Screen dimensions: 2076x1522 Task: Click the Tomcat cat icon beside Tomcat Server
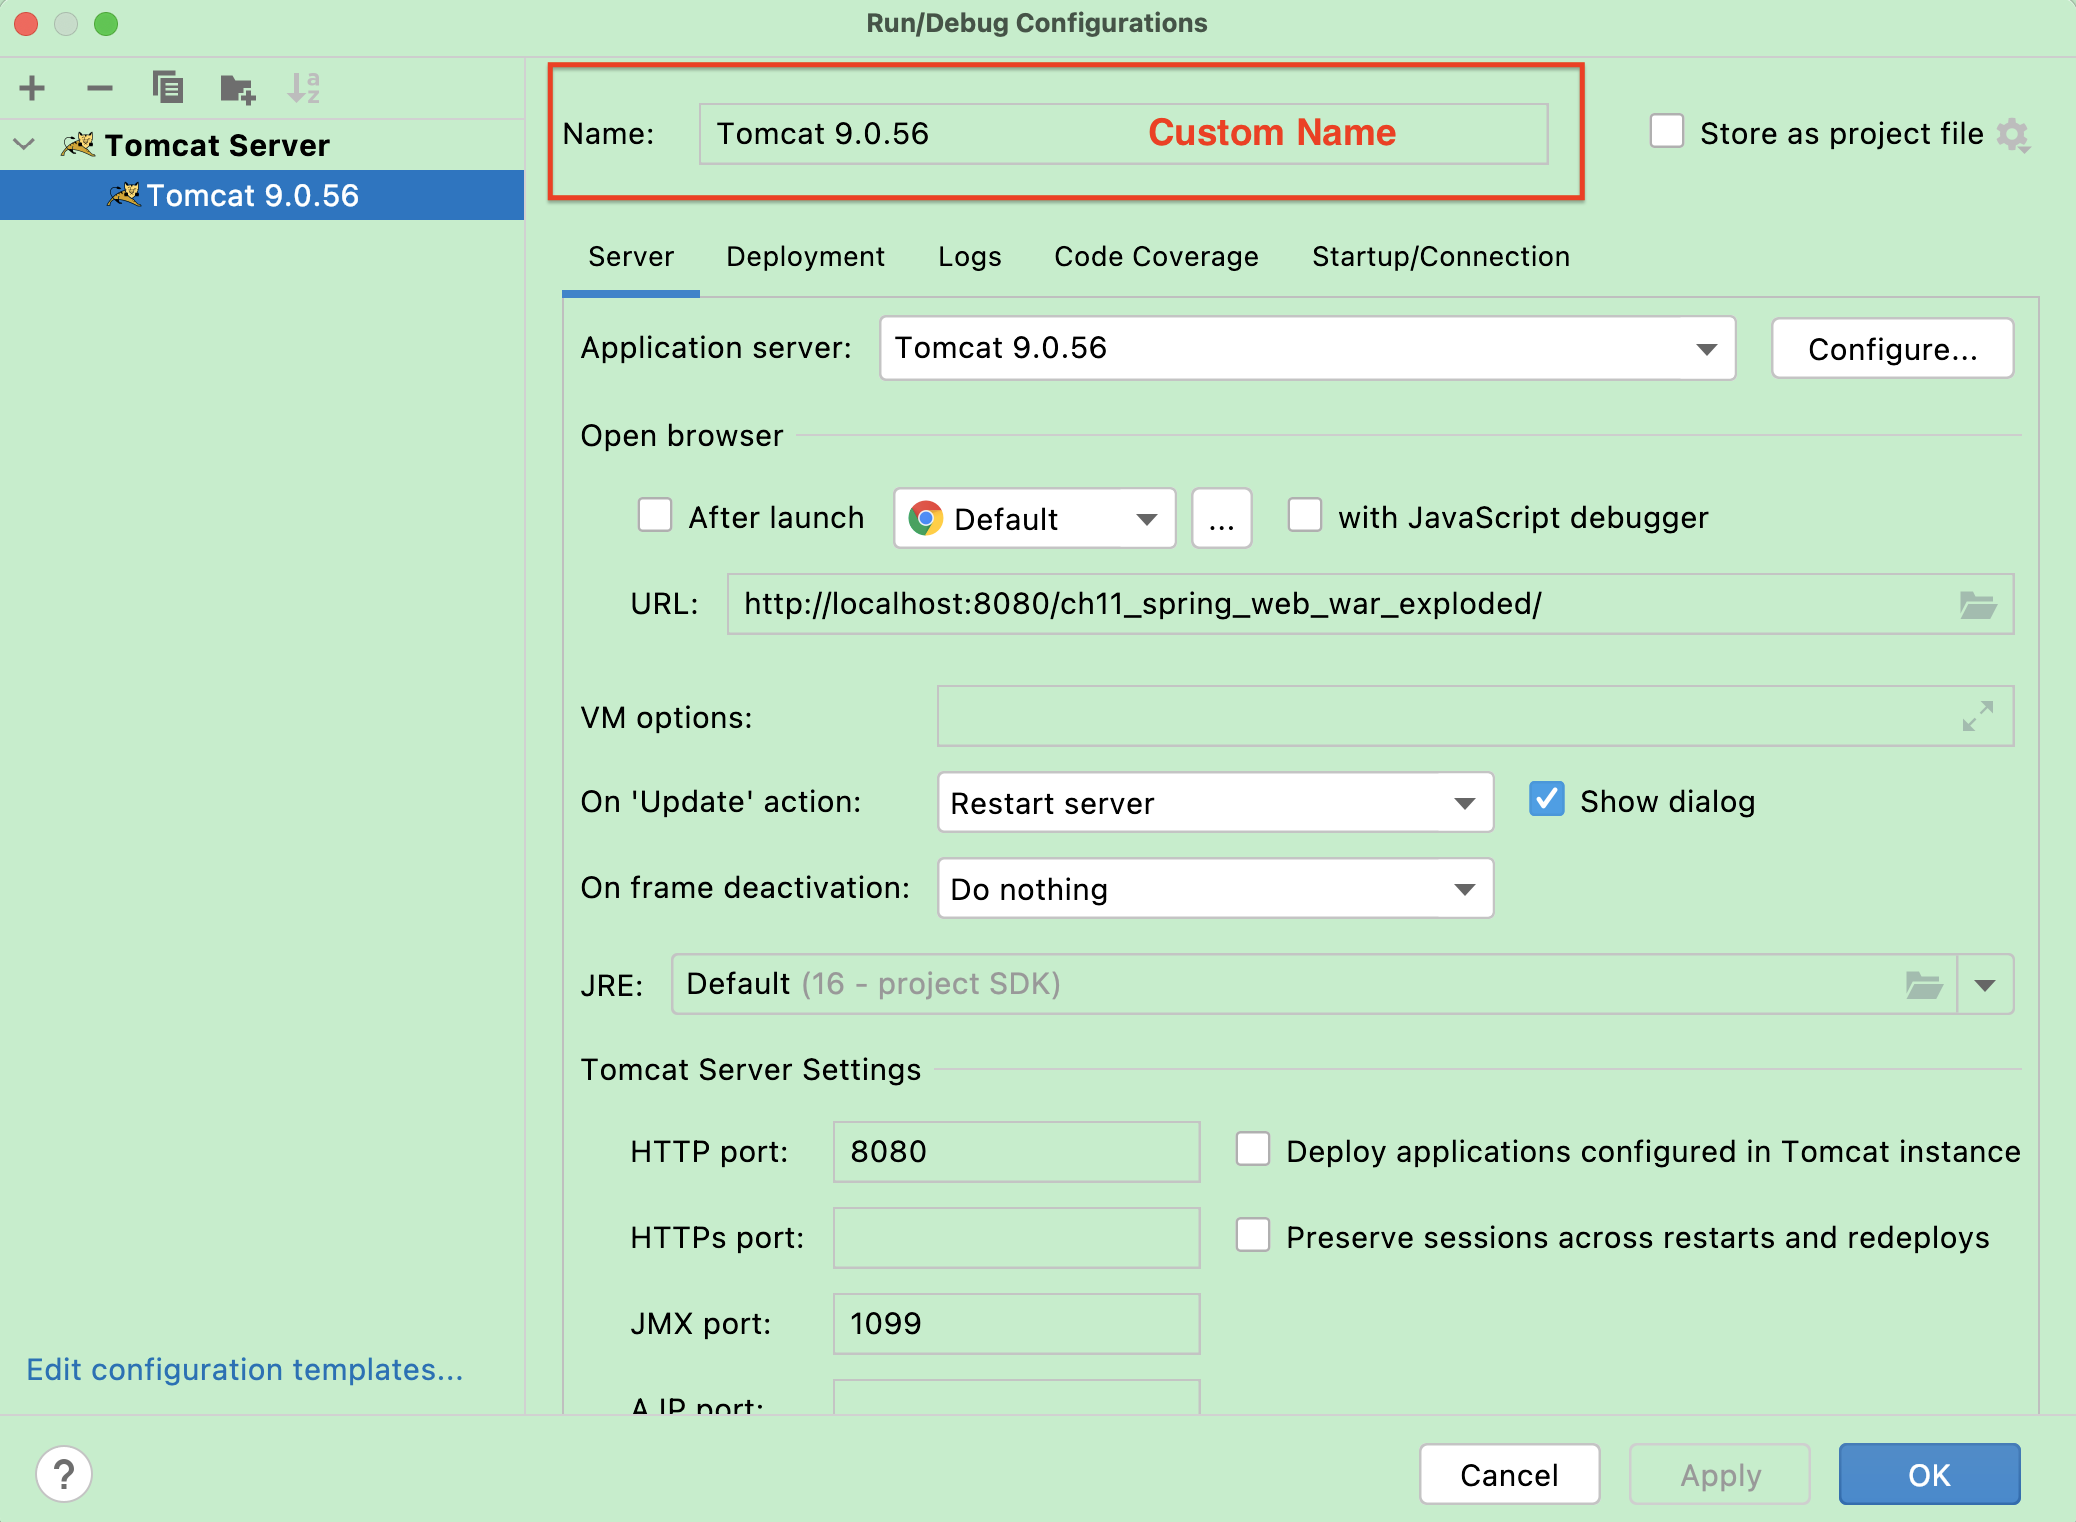click(x=78, y=145)
